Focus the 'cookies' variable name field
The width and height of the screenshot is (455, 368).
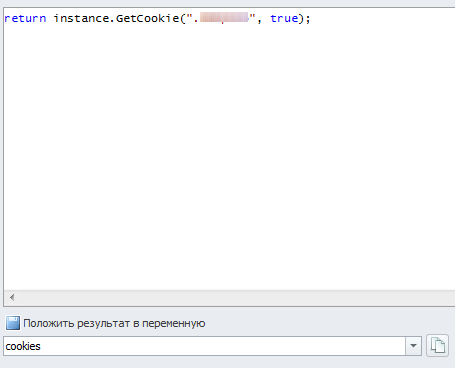[204, 346]
